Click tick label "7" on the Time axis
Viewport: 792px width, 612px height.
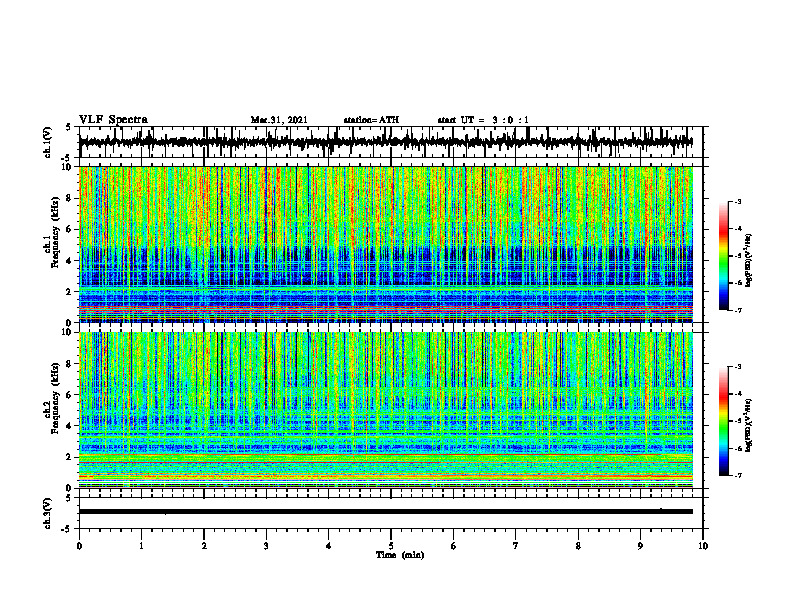coord(516,546)
